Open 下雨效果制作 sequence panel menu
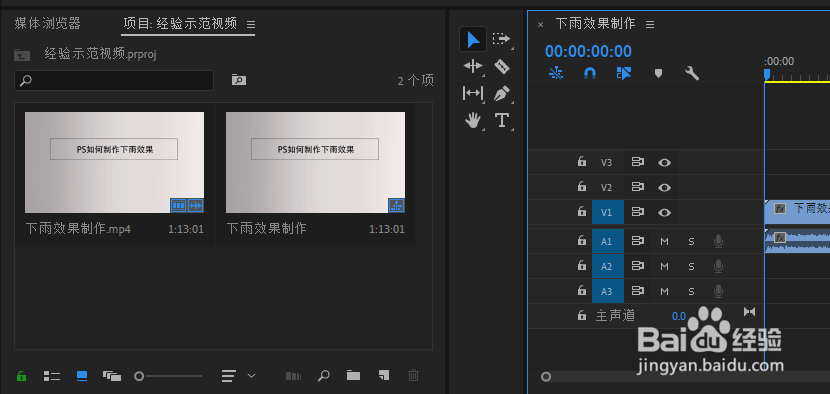830x394 pixels. (x=650, y=24)
